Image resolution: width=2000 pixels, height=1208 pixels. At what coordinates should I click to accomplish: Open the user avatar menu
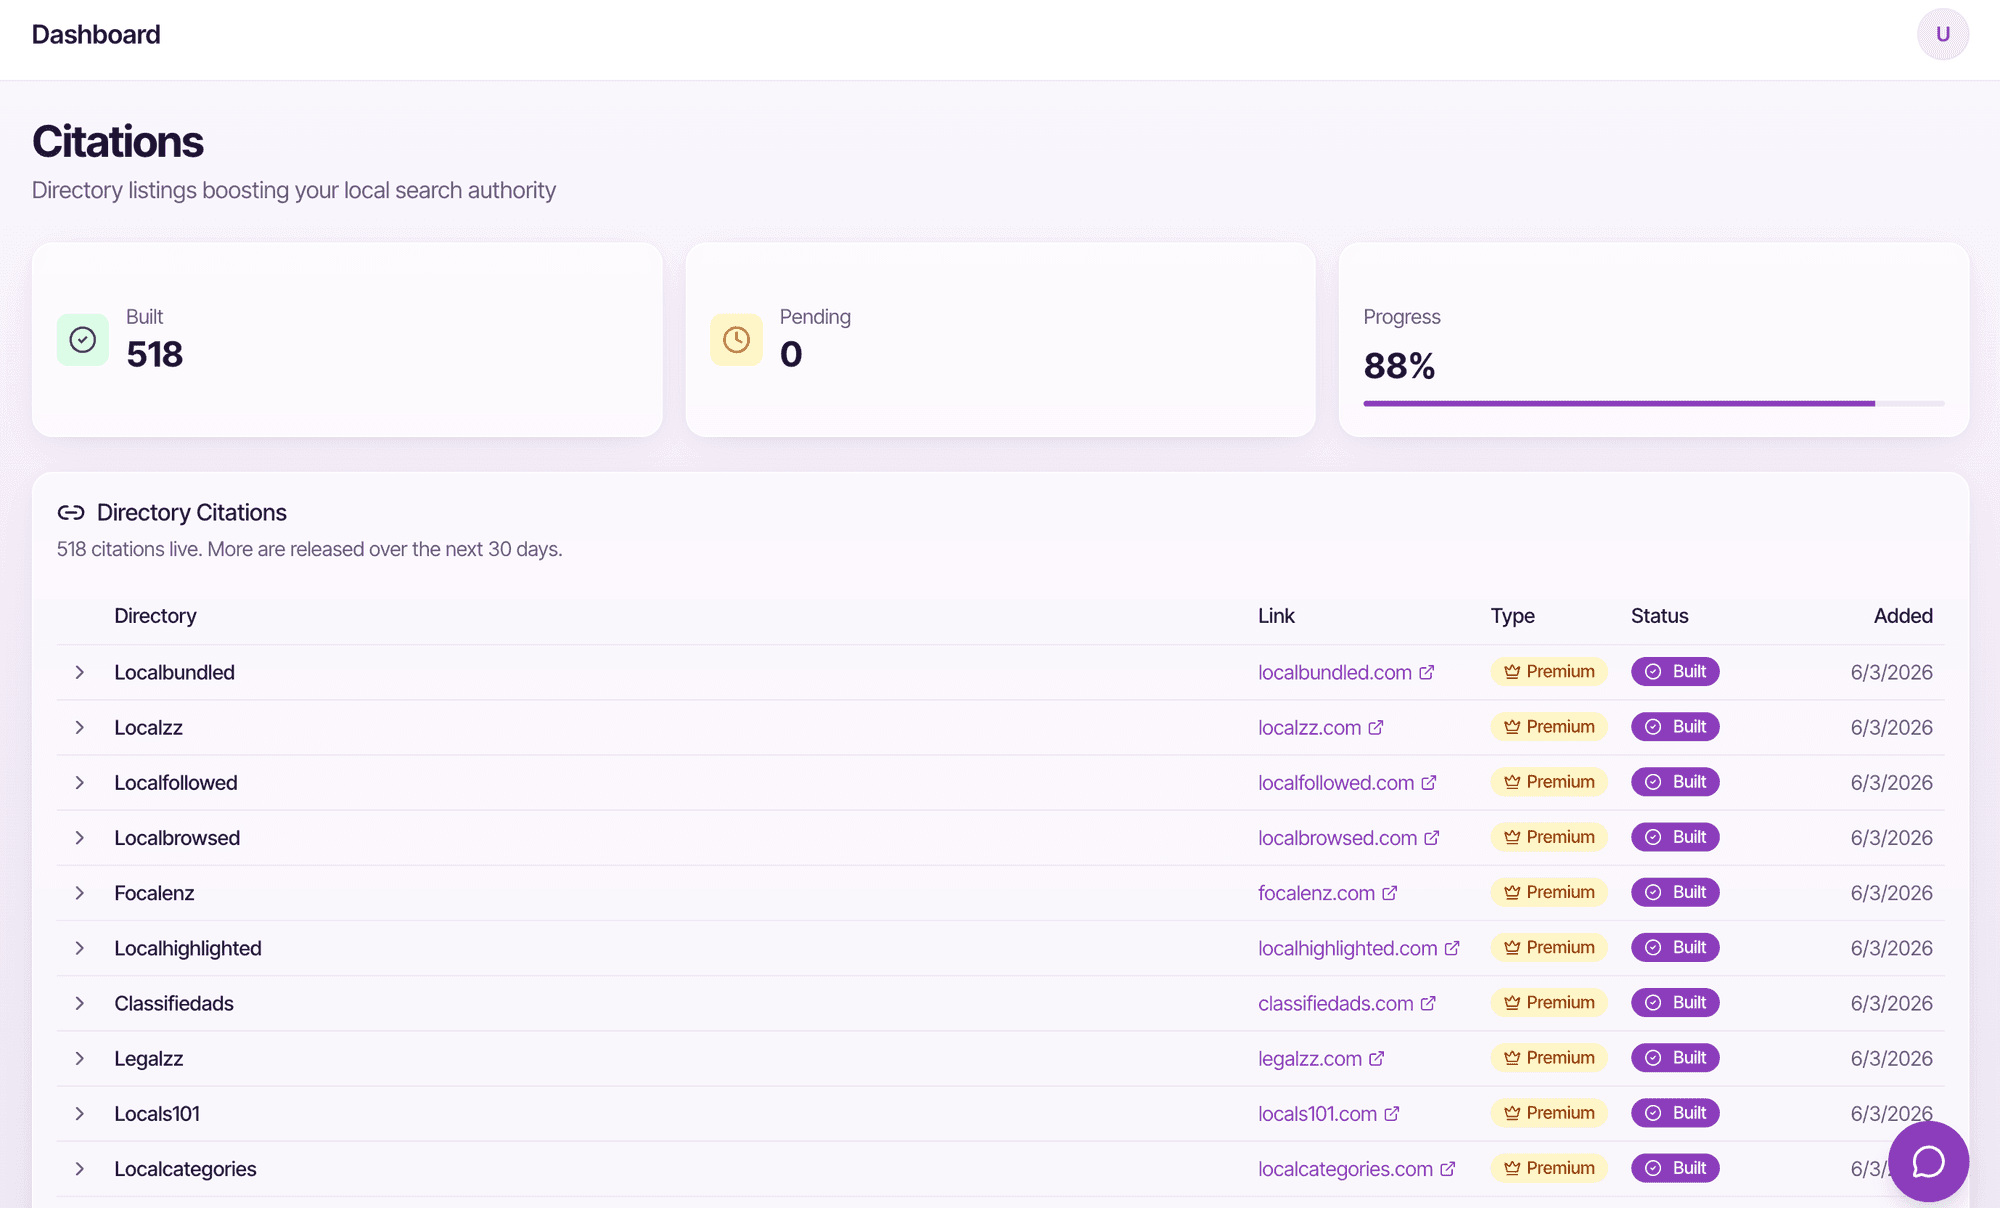(1942, 34)
